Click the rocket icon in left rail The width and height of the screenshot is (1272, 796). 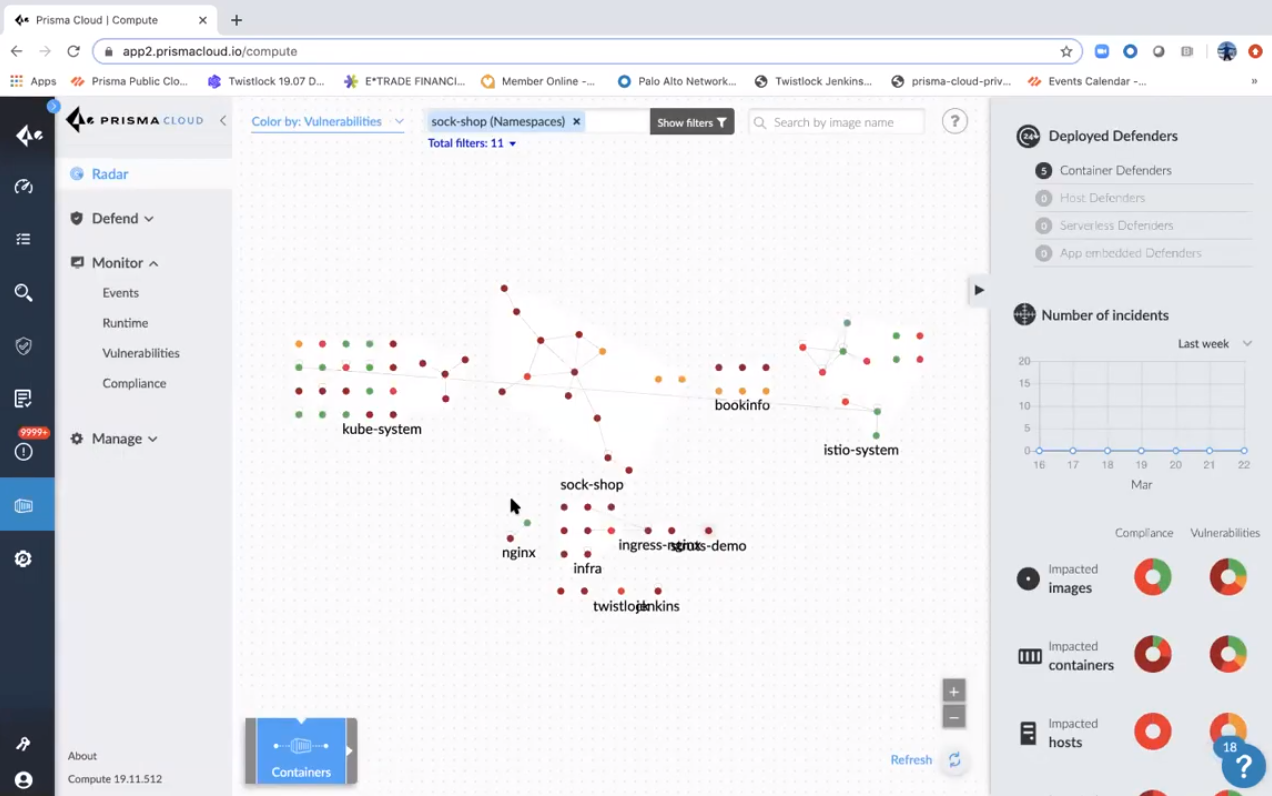click(x=24, y=744)
